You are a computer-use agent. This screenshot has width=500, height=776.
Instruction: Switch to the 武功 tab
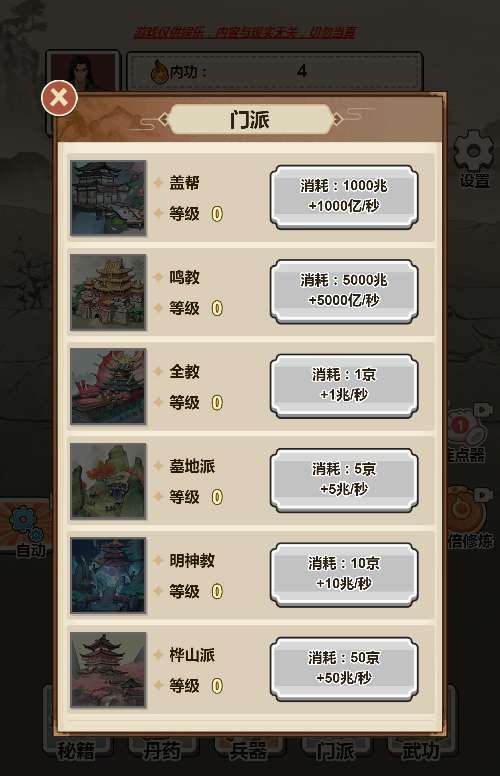421,749
